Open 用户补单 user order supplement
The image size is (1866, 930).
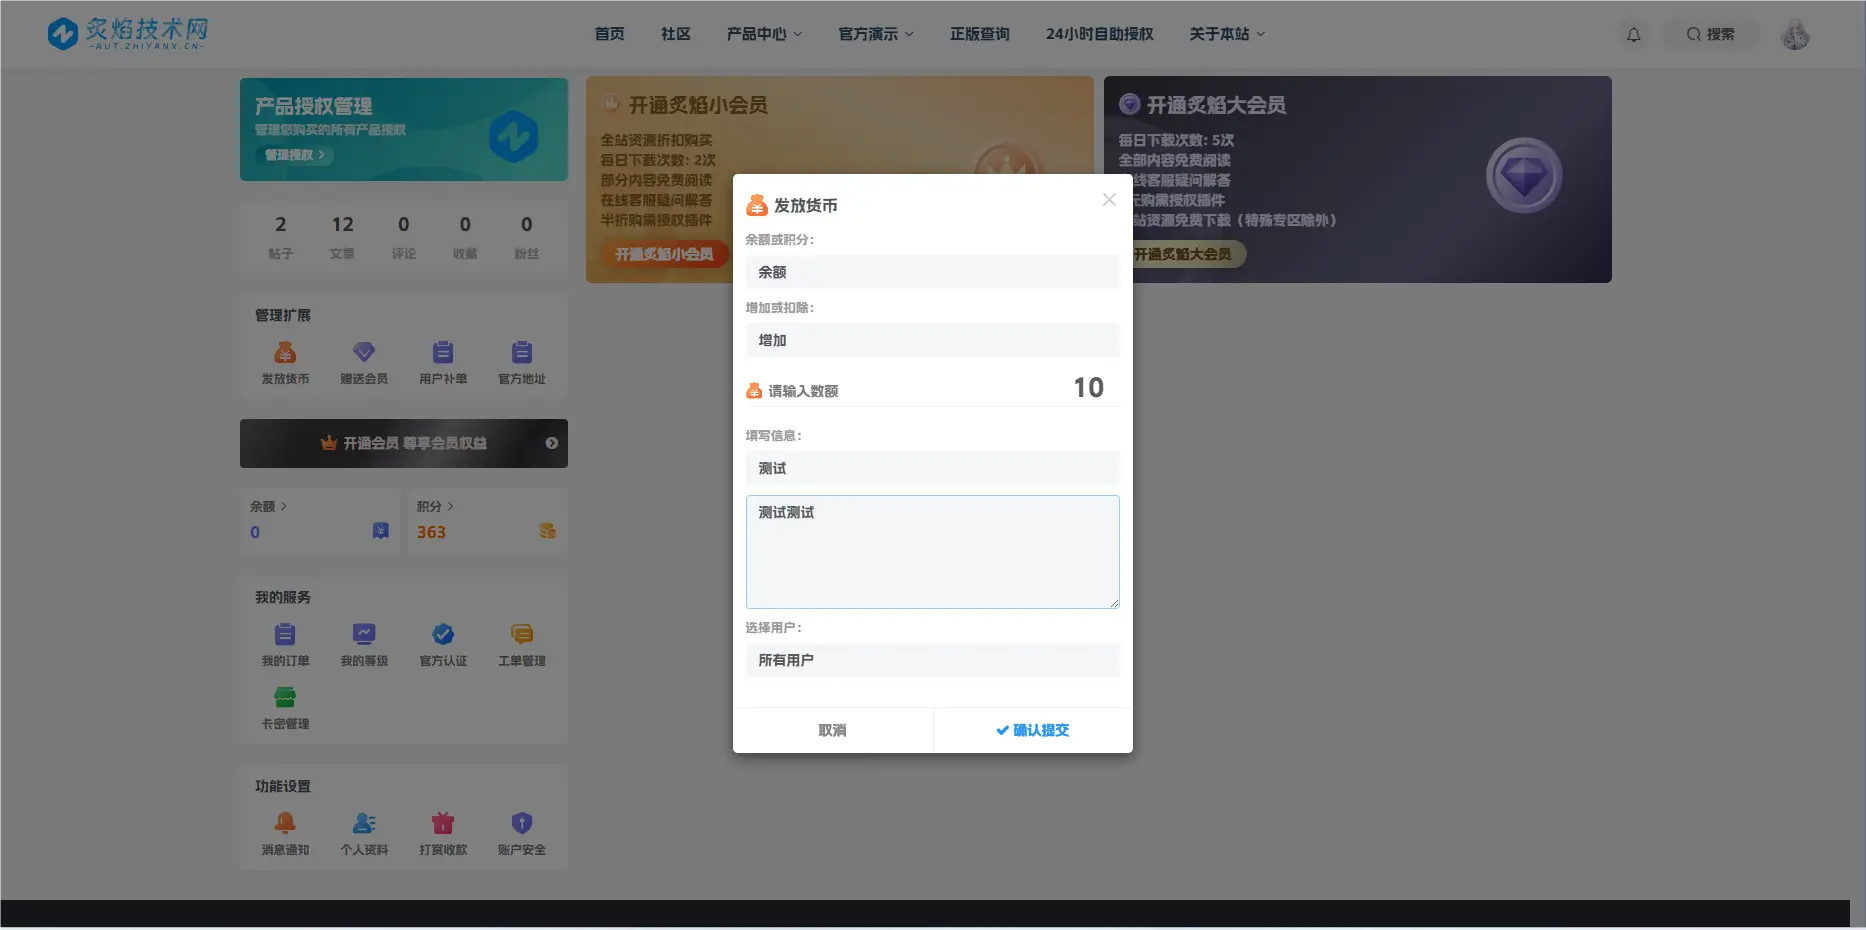[443, 360]
